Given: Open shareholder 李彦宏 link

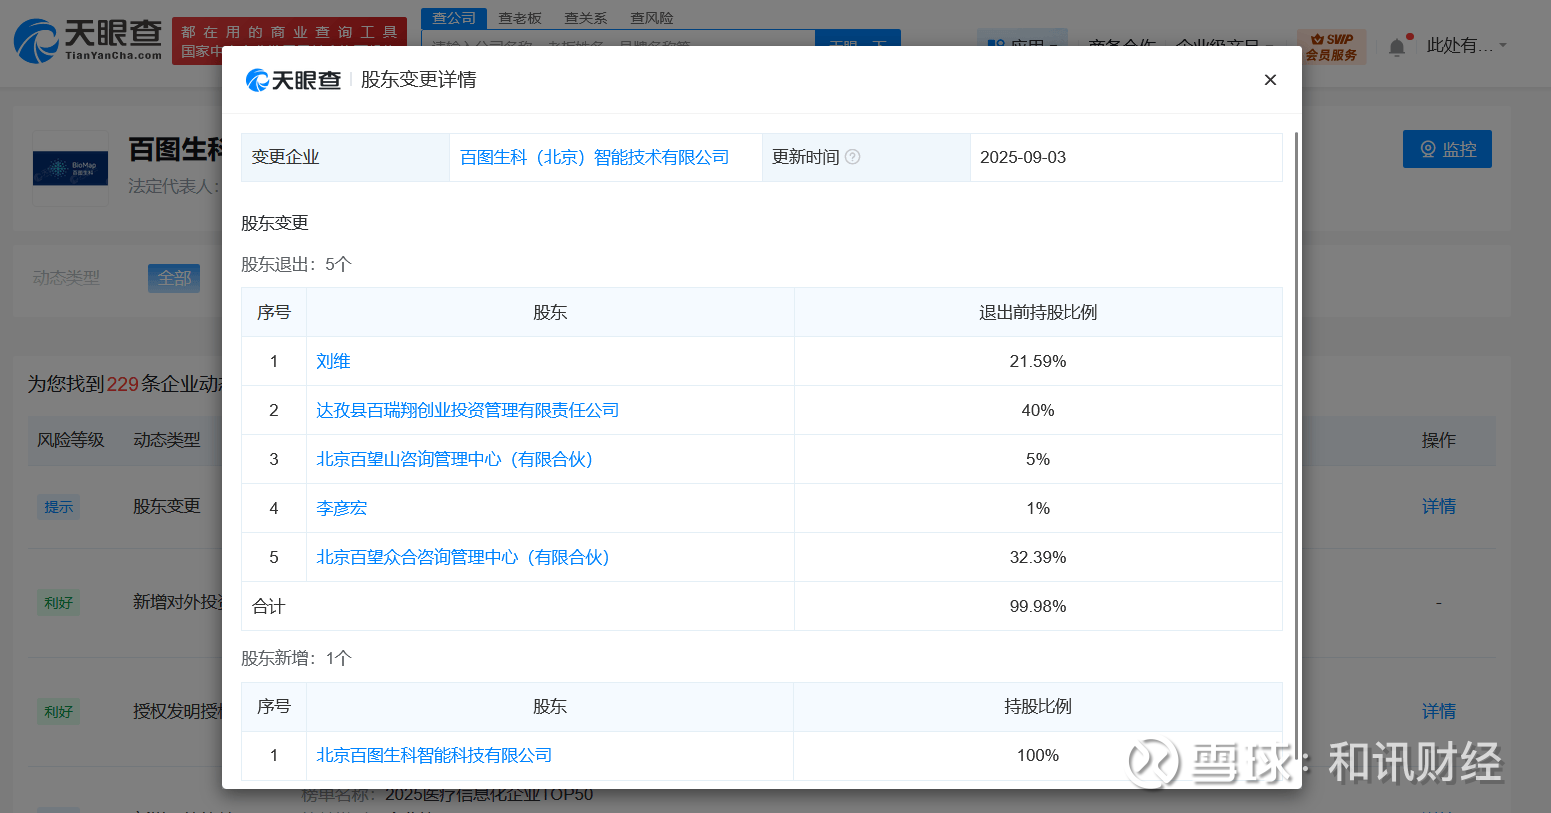Looking at the screenshot, I should [x=341, y=508].
